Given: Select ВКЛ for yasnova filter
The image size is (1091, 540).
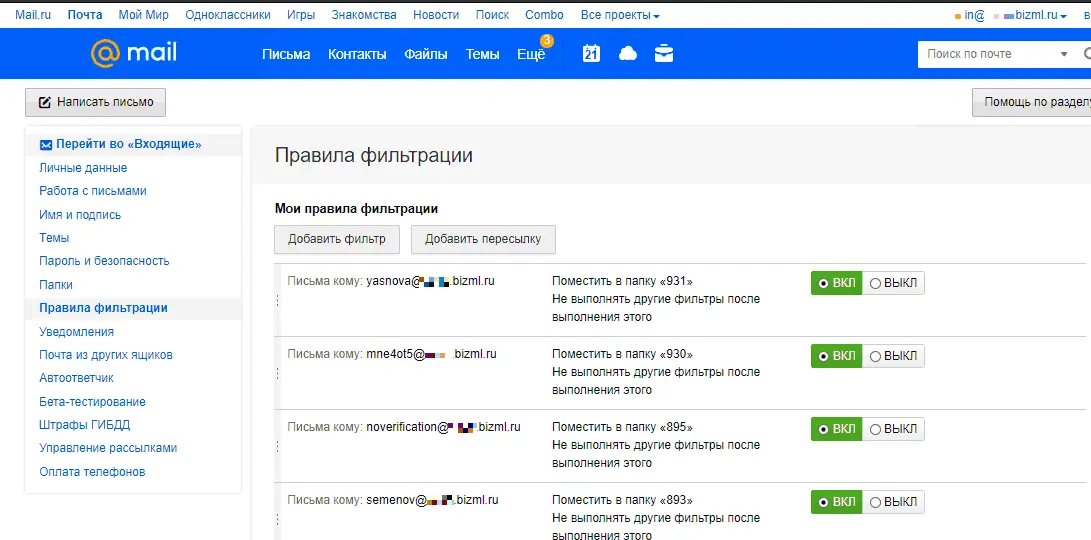Looking at the screenshot, I should (x=836, y=283).
